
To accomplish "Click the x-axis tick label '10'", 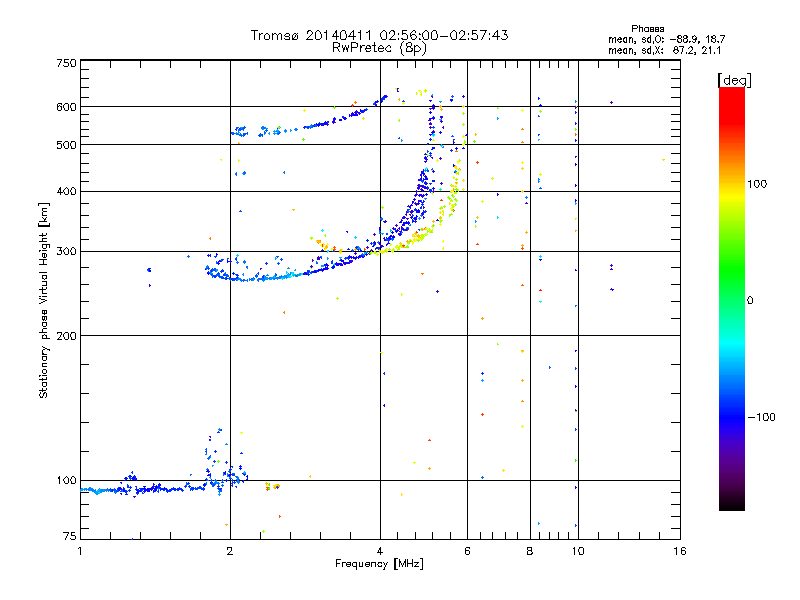I will point(578,551).
